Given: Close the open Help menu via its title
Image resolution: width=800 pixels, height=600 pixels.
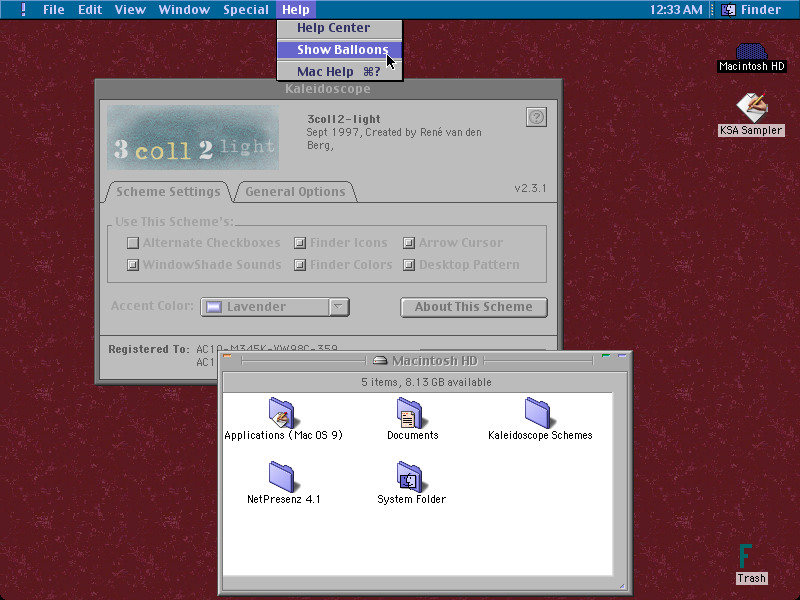Looking at the screenshot, I should [x=296, y=9].
